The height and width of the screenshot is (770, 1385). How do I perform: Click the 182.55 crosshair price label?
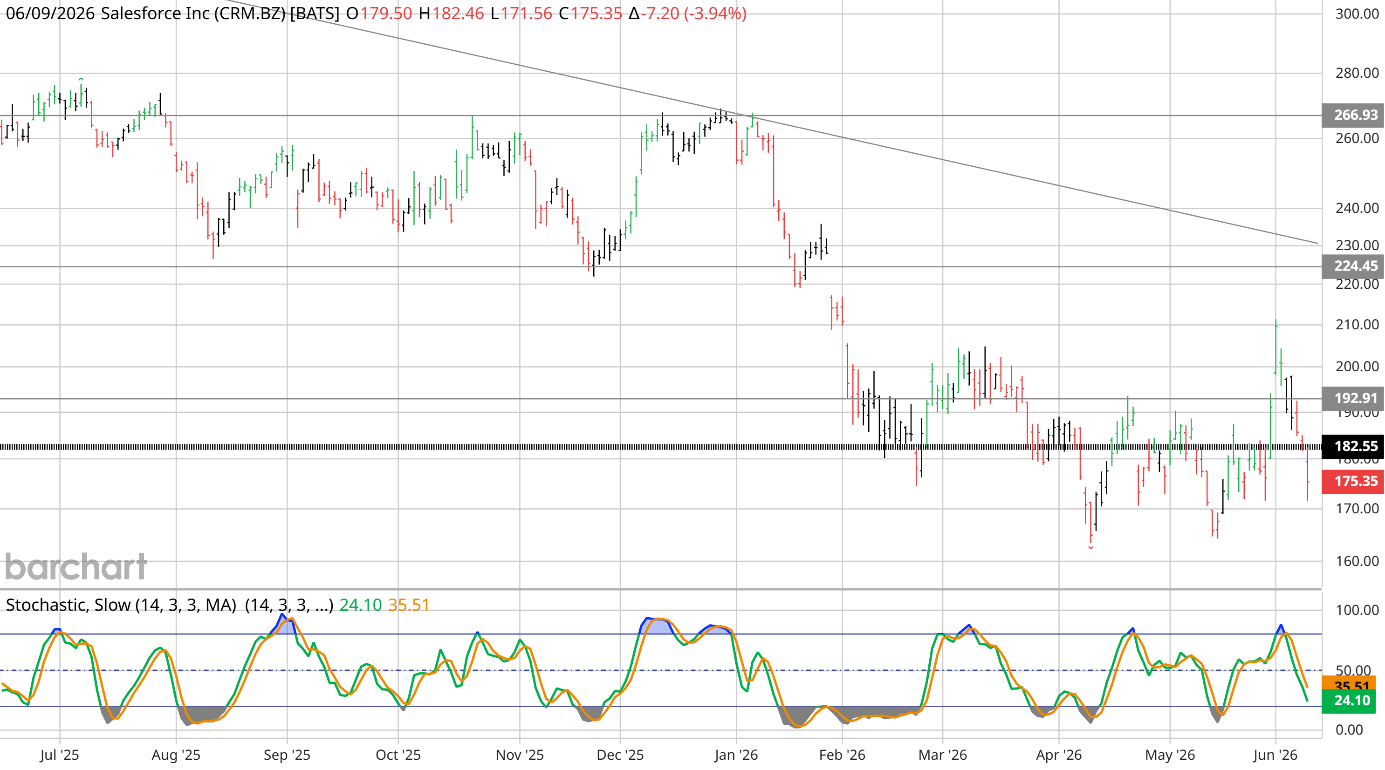click(x=1352, y=447)
